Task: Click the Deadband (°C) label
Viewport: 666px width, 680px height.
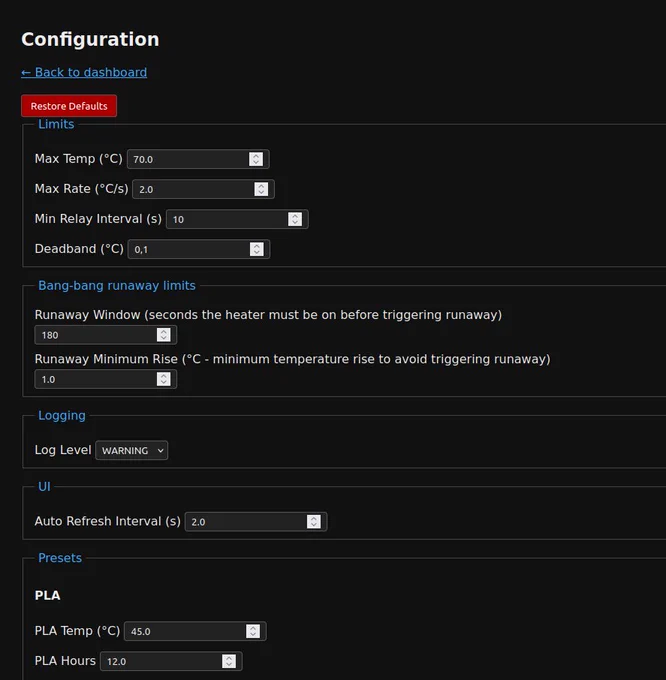Action: tap(79, 249)
